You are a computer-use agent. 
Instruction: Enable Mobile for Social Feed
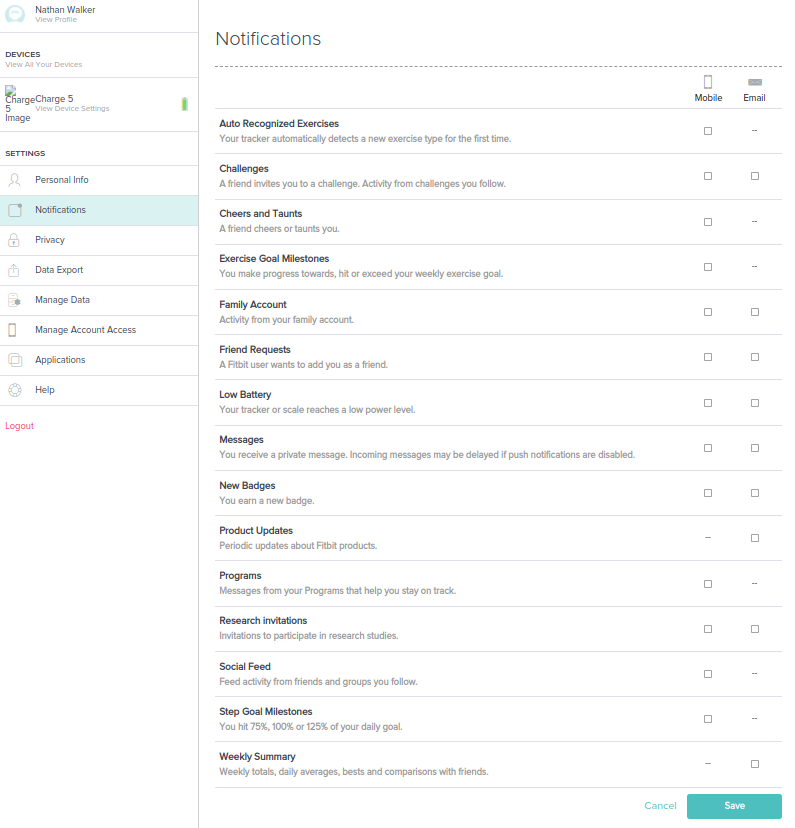coord(708,674)
